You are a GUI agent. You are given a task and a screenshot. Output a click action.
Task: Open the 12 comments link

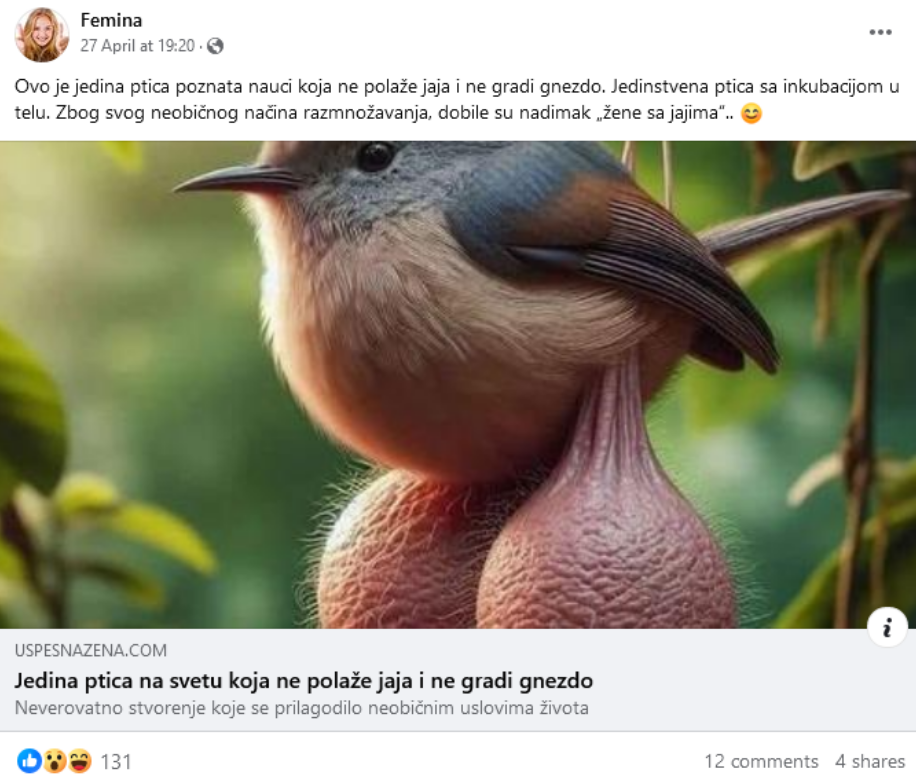point(761,761)
